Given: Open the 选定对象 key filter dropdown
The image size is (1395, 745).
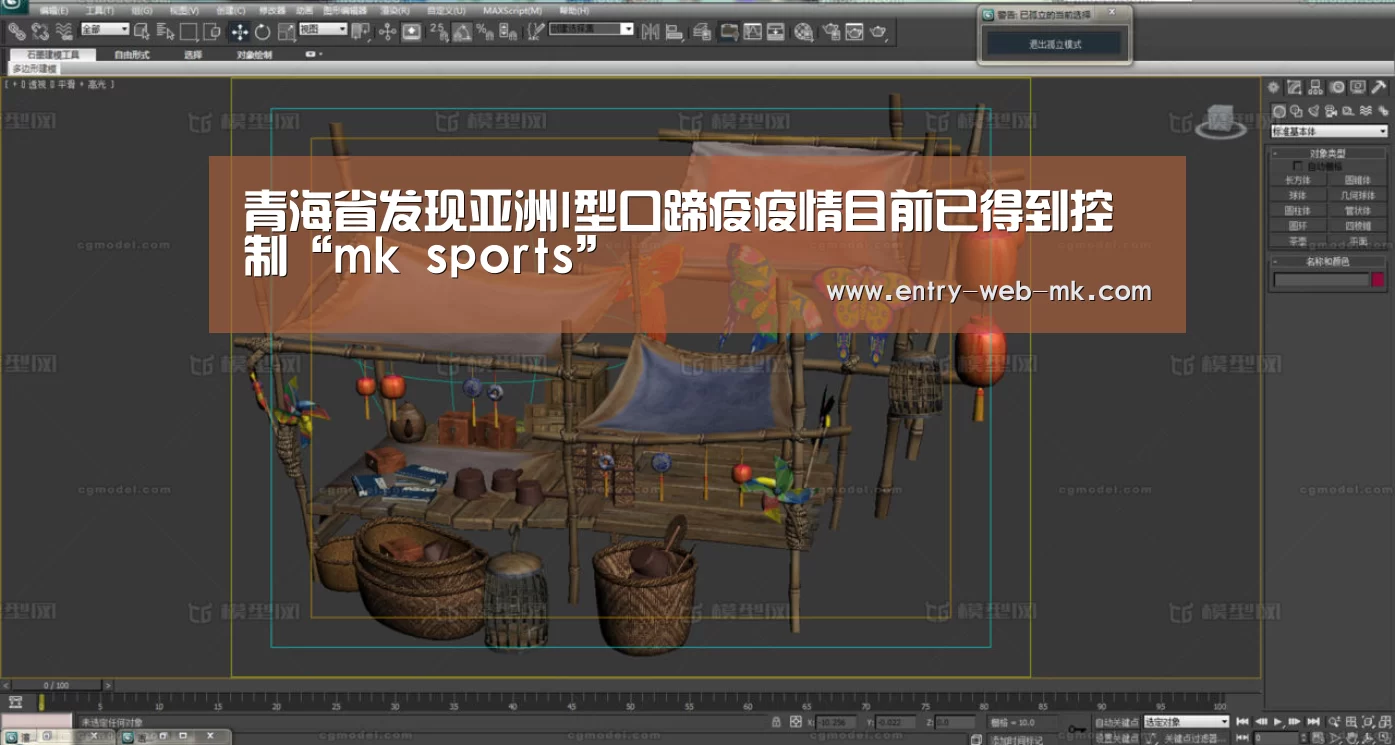Looking at the screenshot, I should click(1186, 721).
